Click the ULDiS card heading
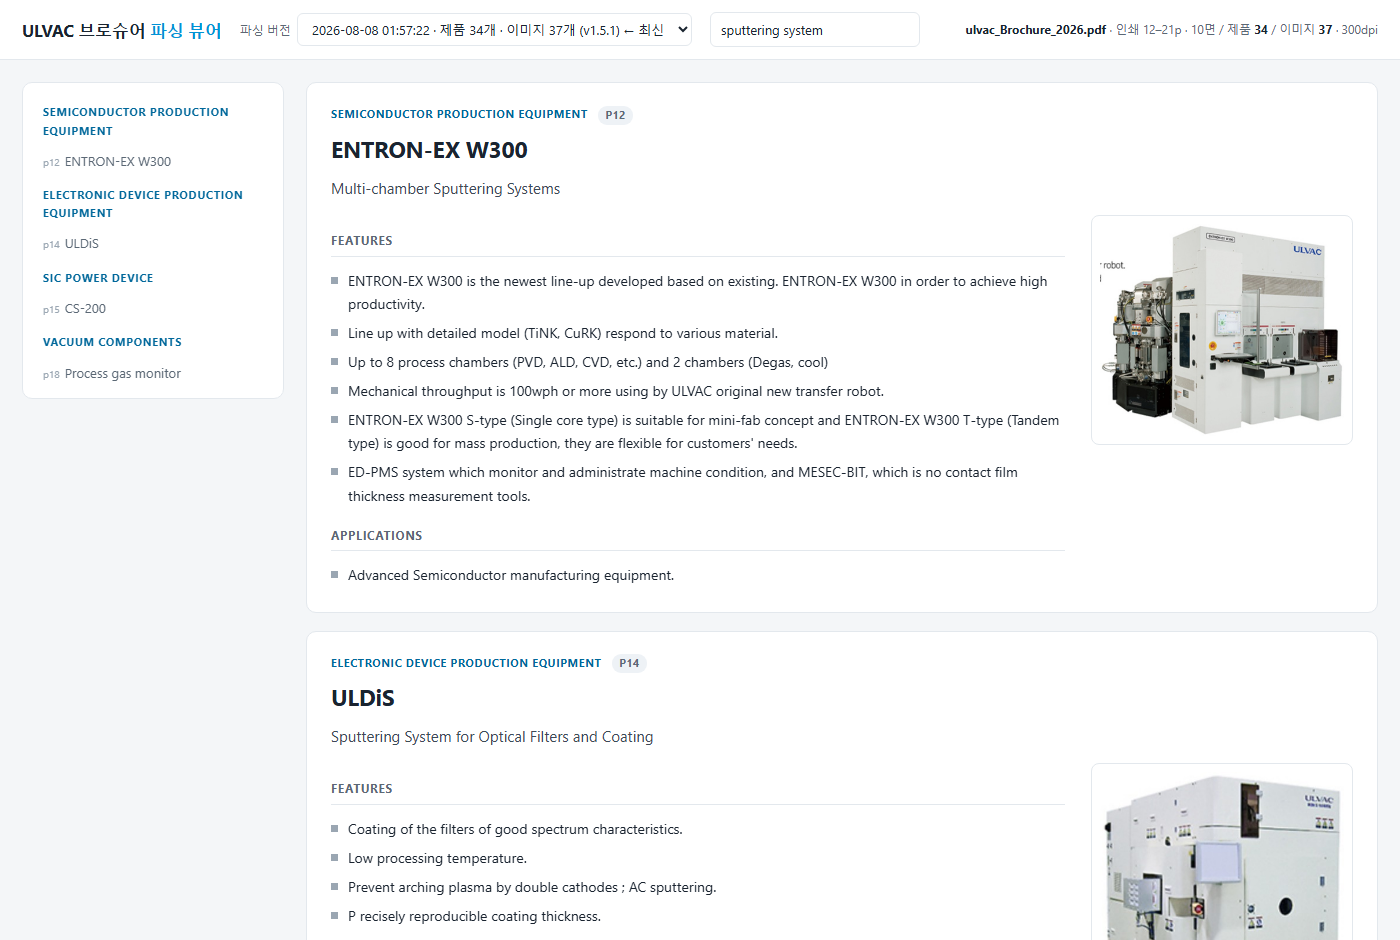 coord(363,698)
